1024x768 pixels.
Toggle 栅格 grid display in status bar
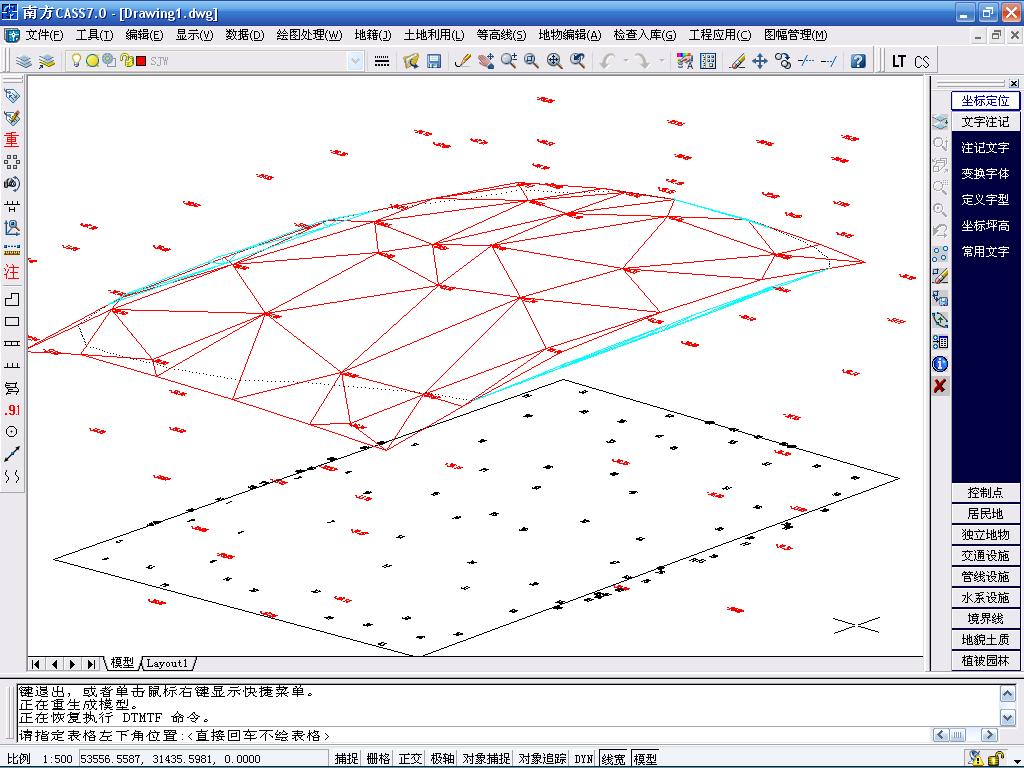[x=378, y=759]
